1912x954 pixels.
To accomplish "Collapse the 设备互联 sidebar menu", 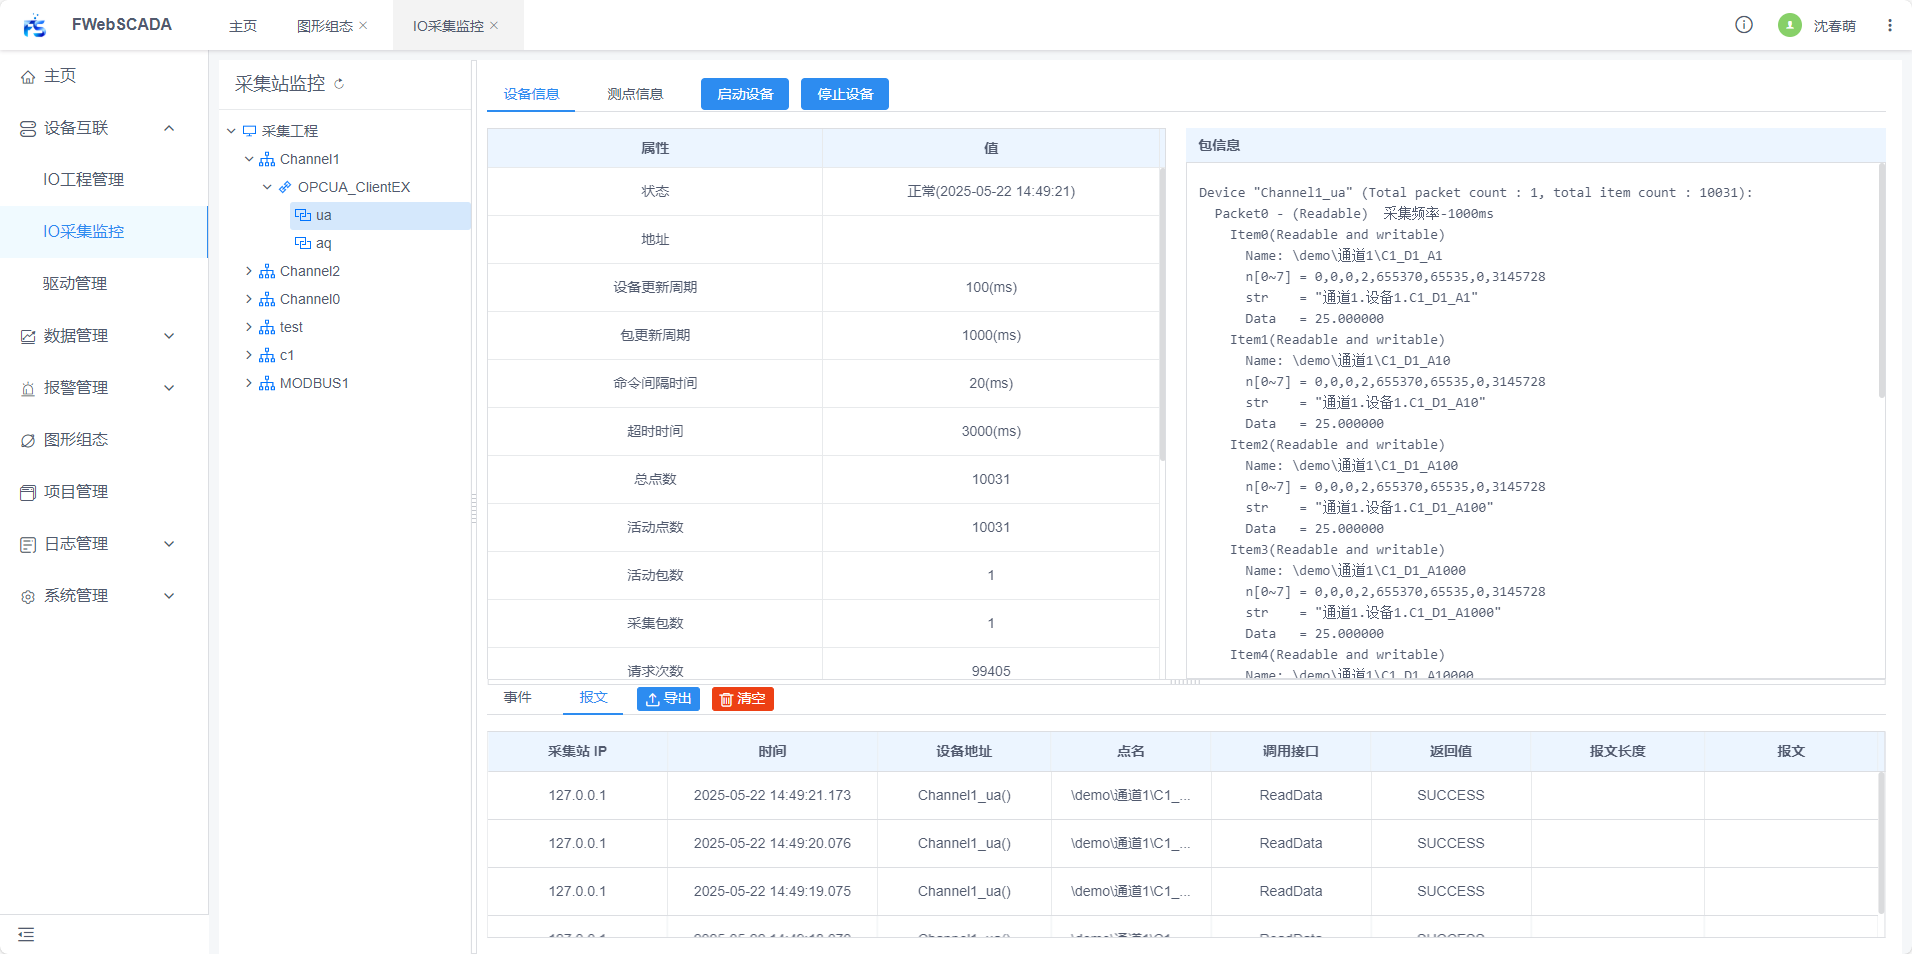I will (169, 128).
